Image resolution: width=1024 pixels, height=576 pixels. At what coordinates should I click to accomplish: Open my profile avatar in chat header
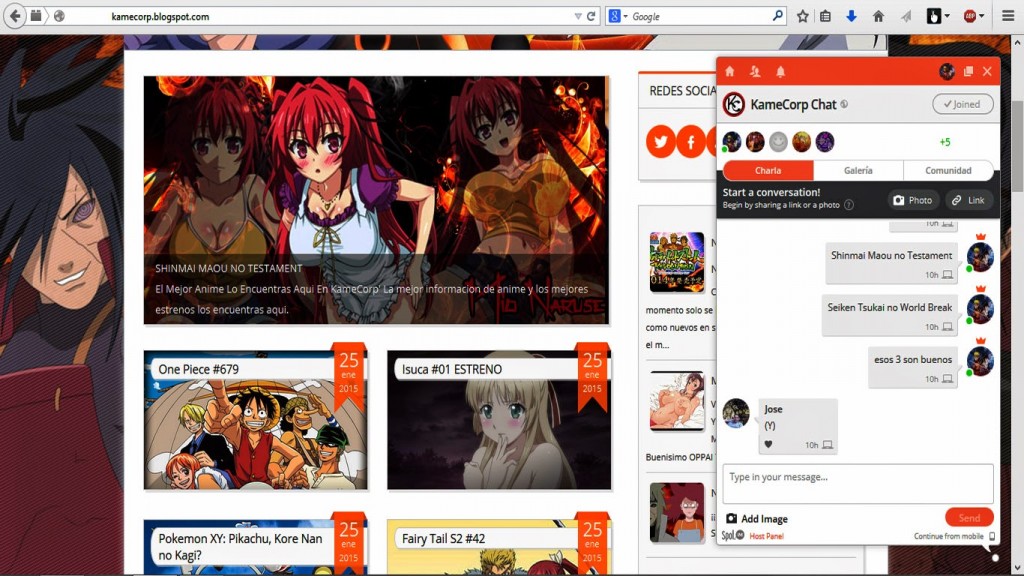947,71
